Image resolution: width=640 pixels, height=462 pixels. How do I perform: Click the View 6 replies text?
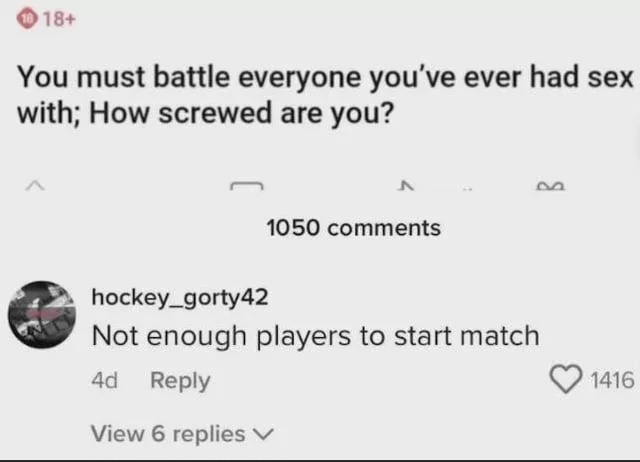(167, 434)
